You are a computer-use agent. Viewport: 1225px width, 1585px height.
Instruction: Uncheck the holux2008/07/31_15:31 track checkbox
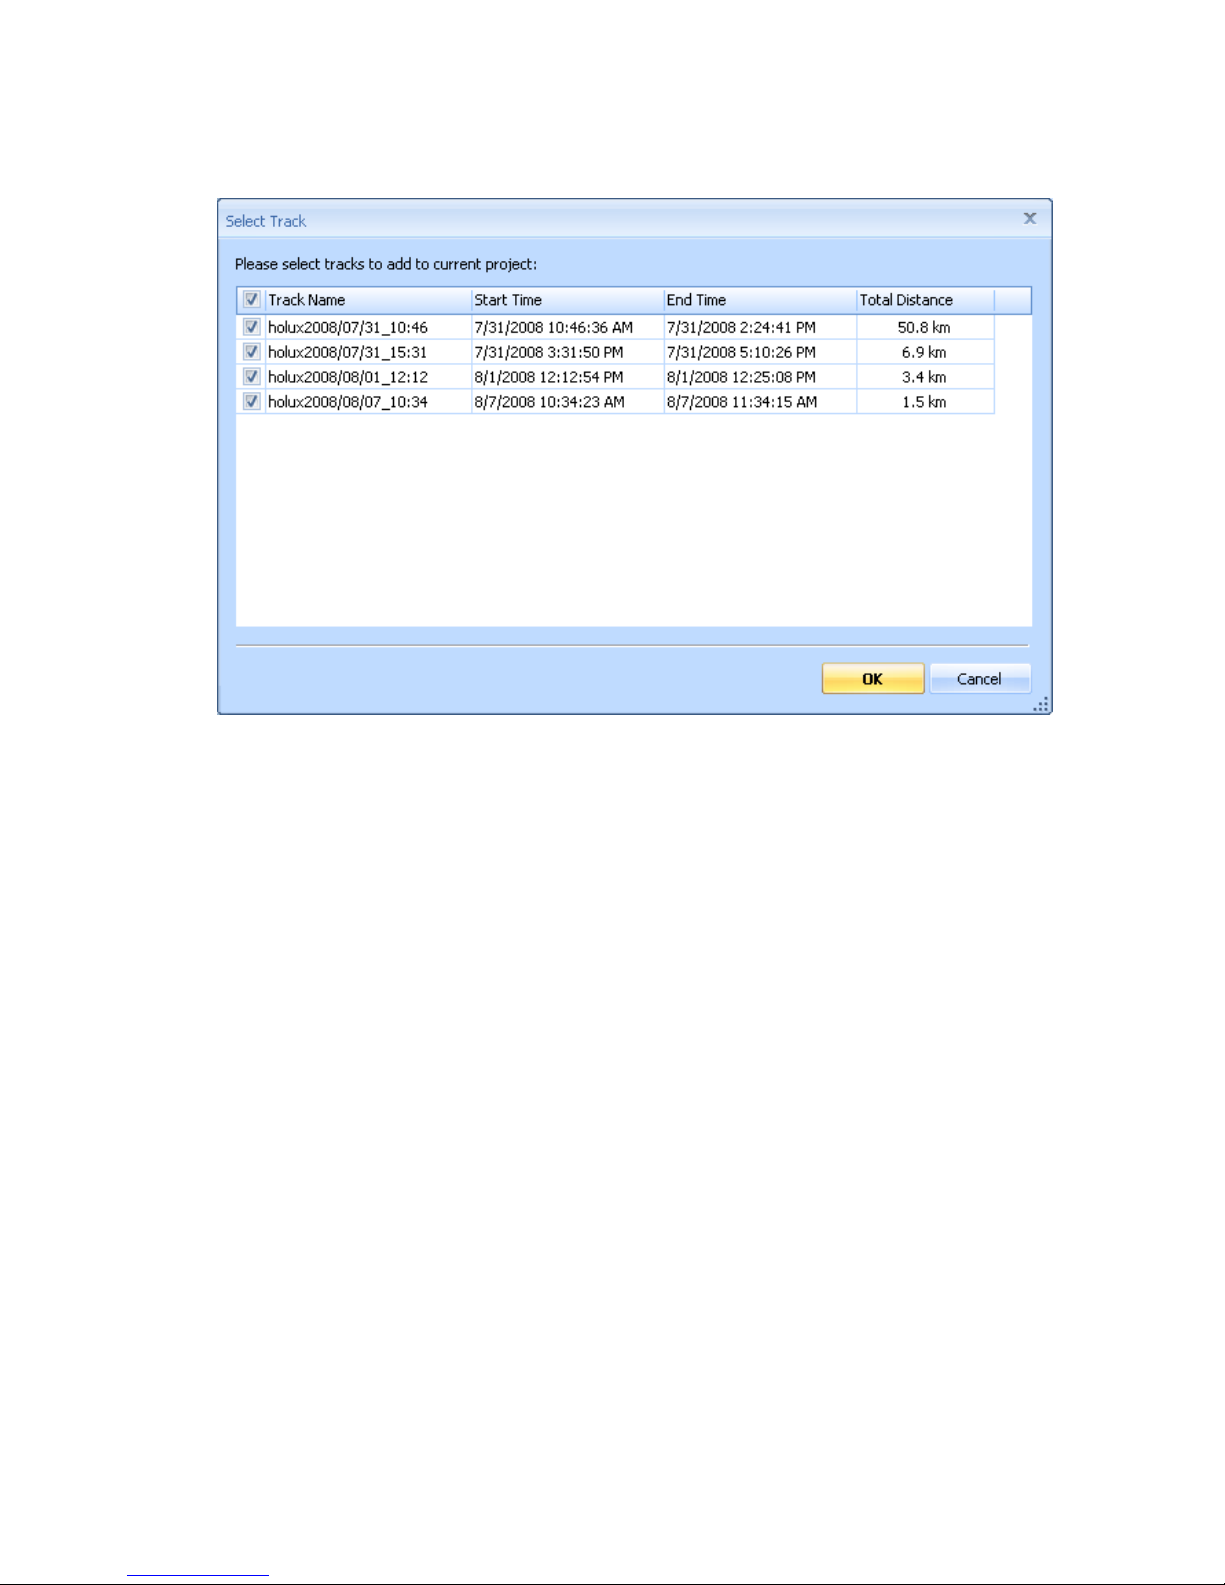pos(252,352)
